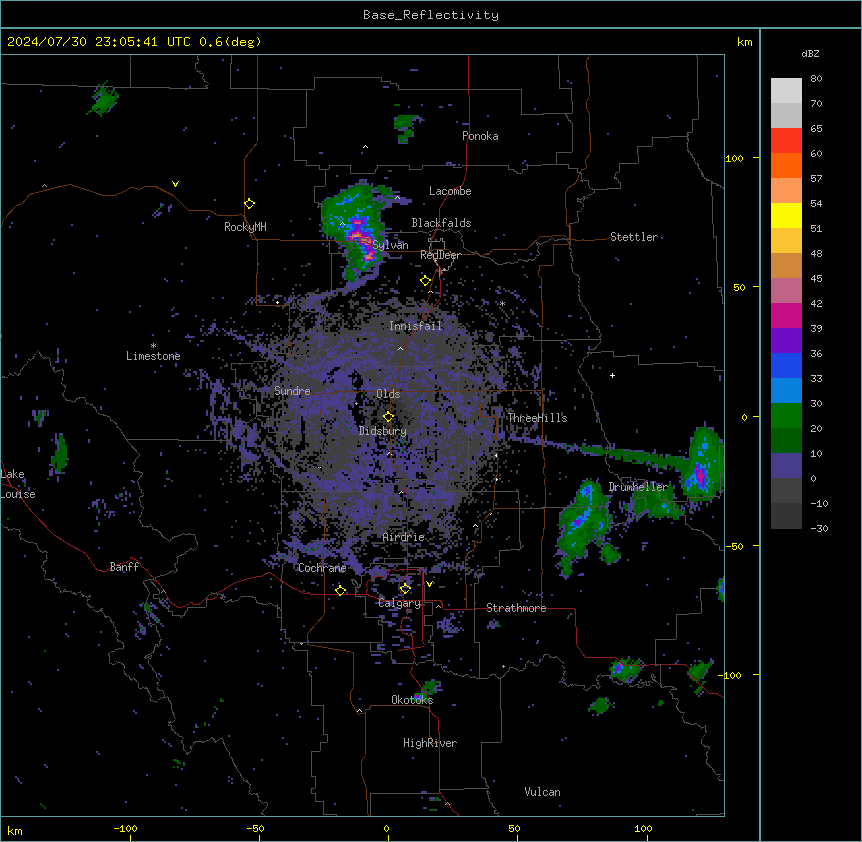The height and width of the screenshot is (842, 862).
Task: Click the Innisfail city label
Action: click(416, 326)
